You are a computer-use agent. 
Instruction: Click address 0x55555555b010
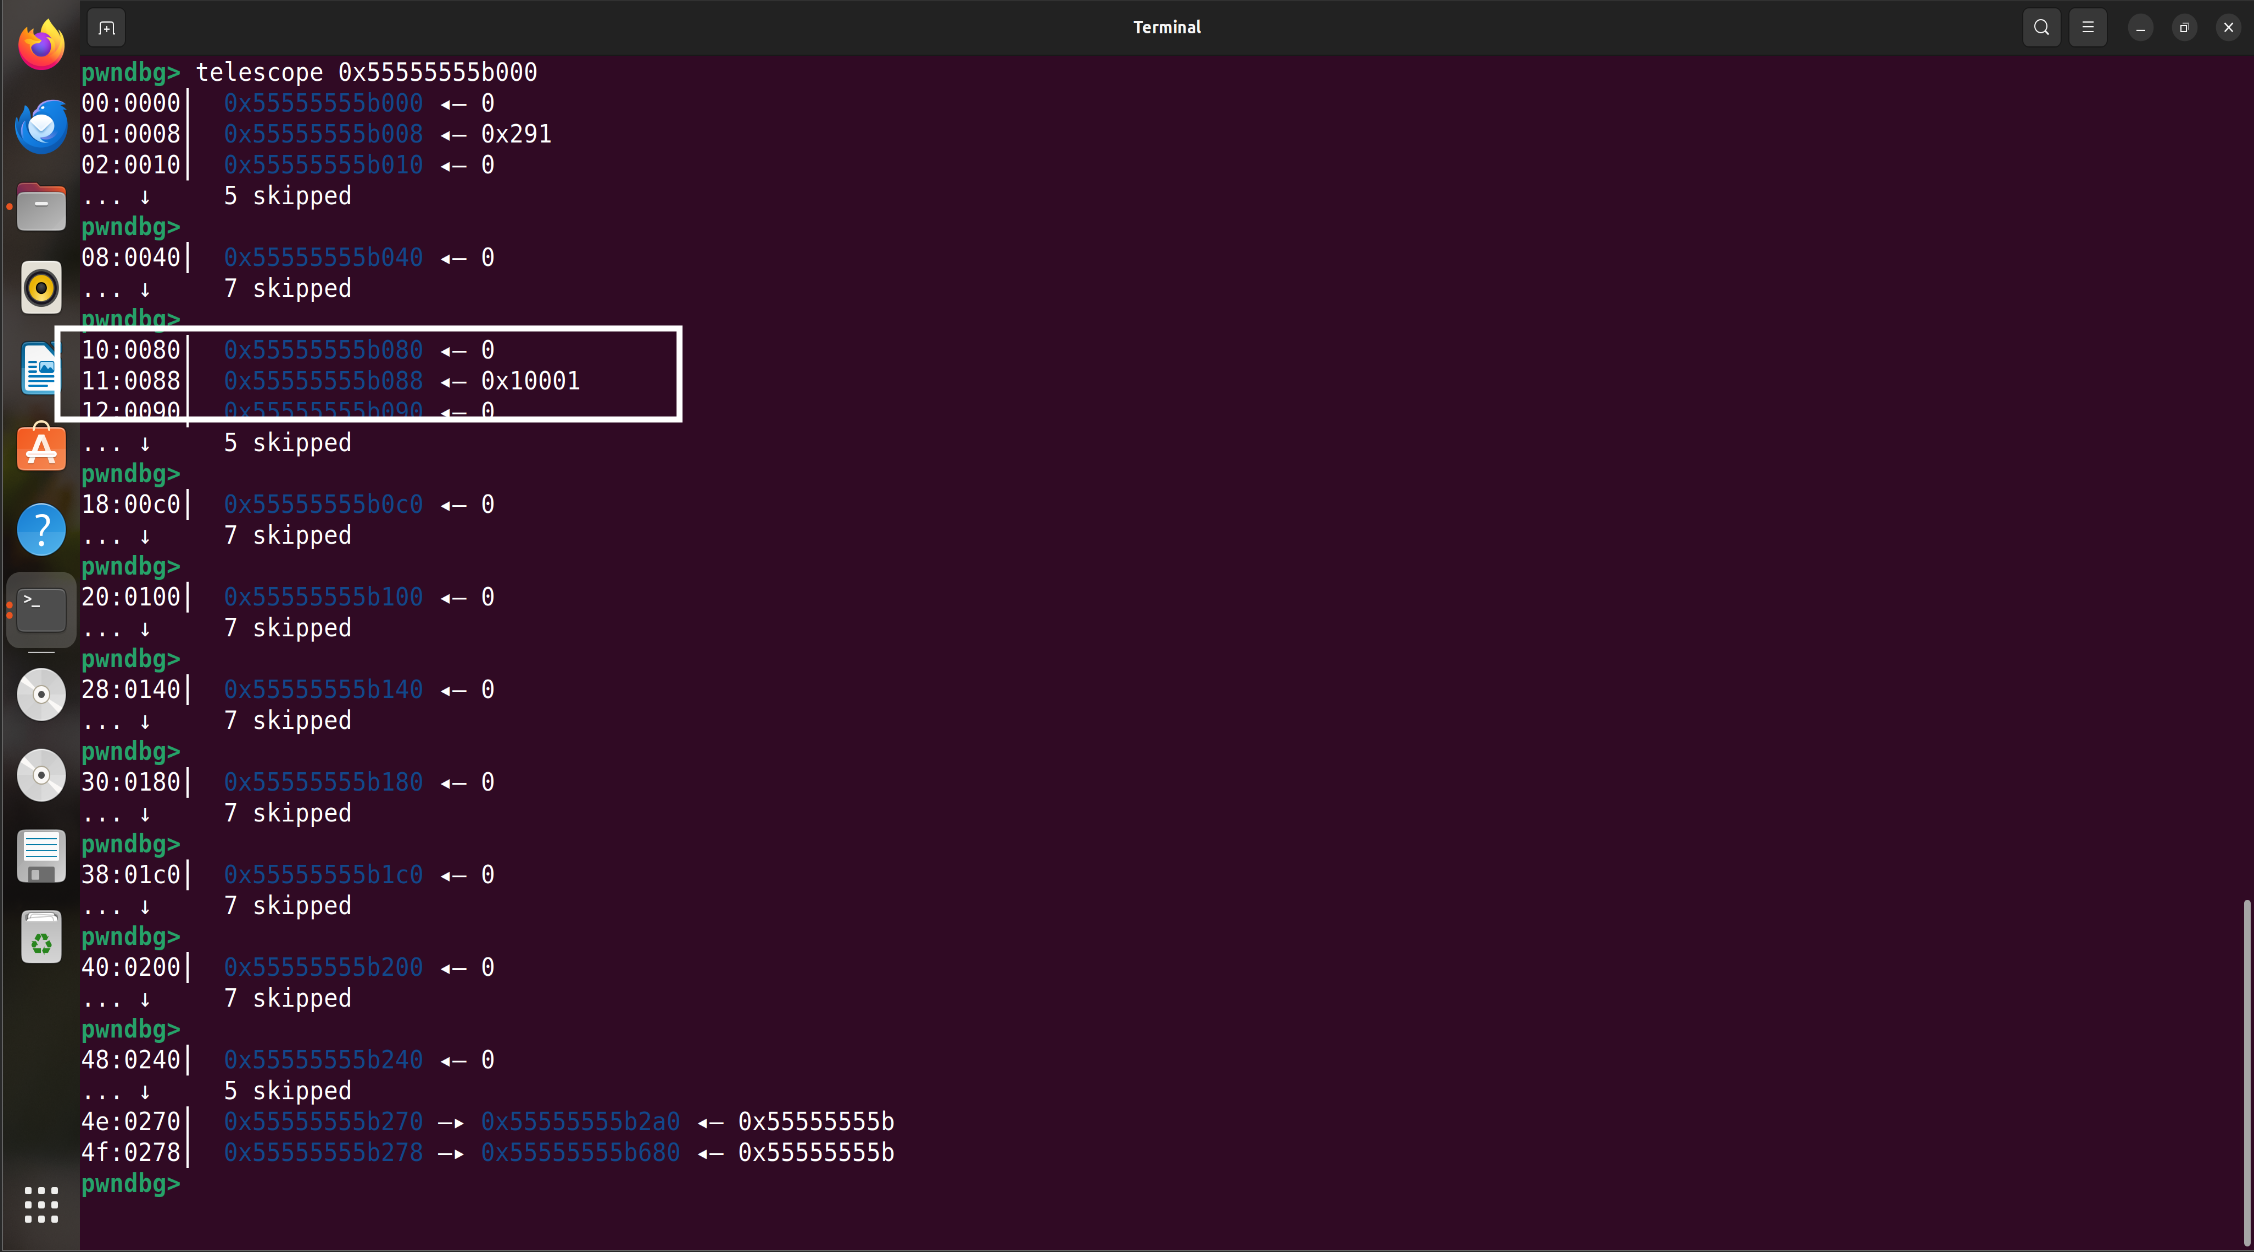(323, 165)
